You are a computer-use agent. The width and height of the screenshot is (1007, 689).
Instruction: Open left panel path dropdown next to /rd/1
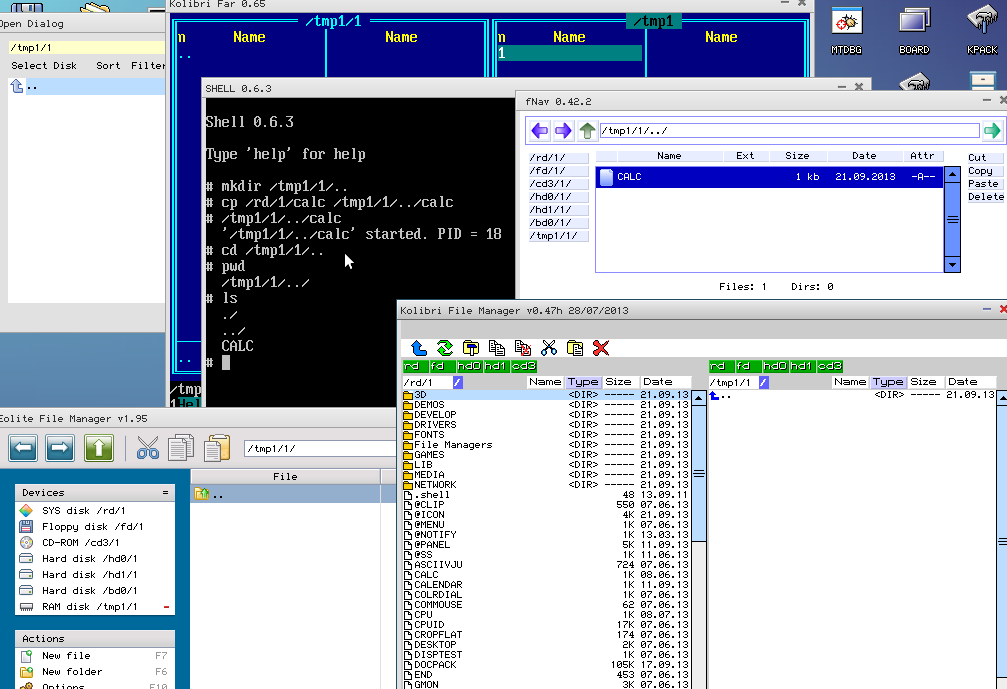coord(457,382)
